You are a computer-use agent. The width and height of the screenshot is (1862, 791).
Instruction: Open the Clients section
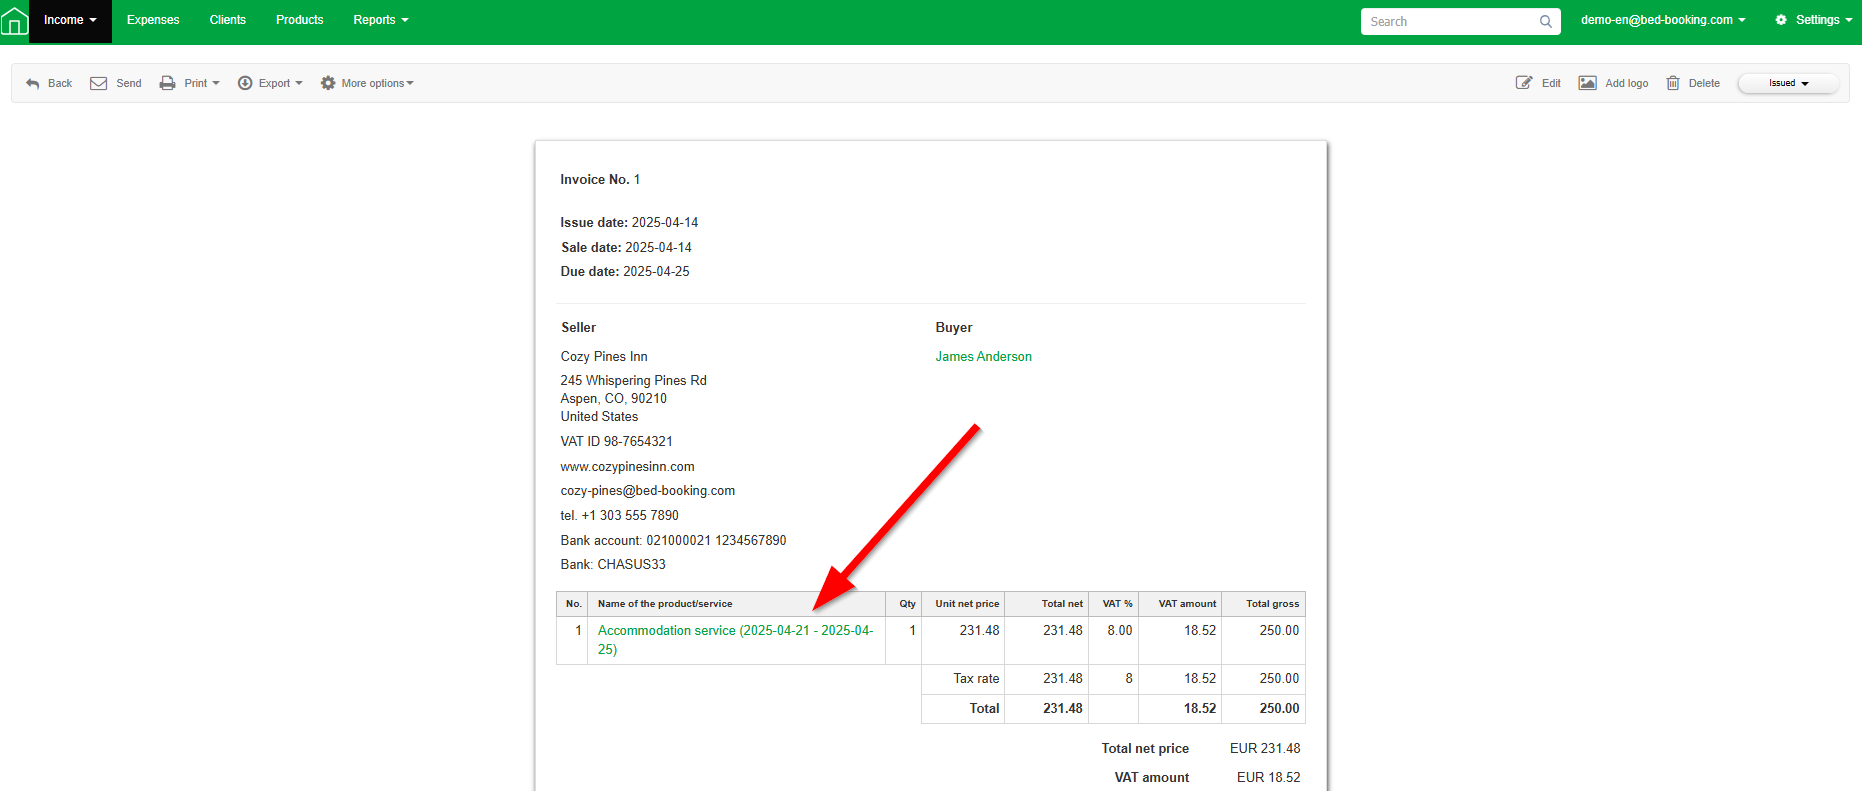tap(228, 20)
